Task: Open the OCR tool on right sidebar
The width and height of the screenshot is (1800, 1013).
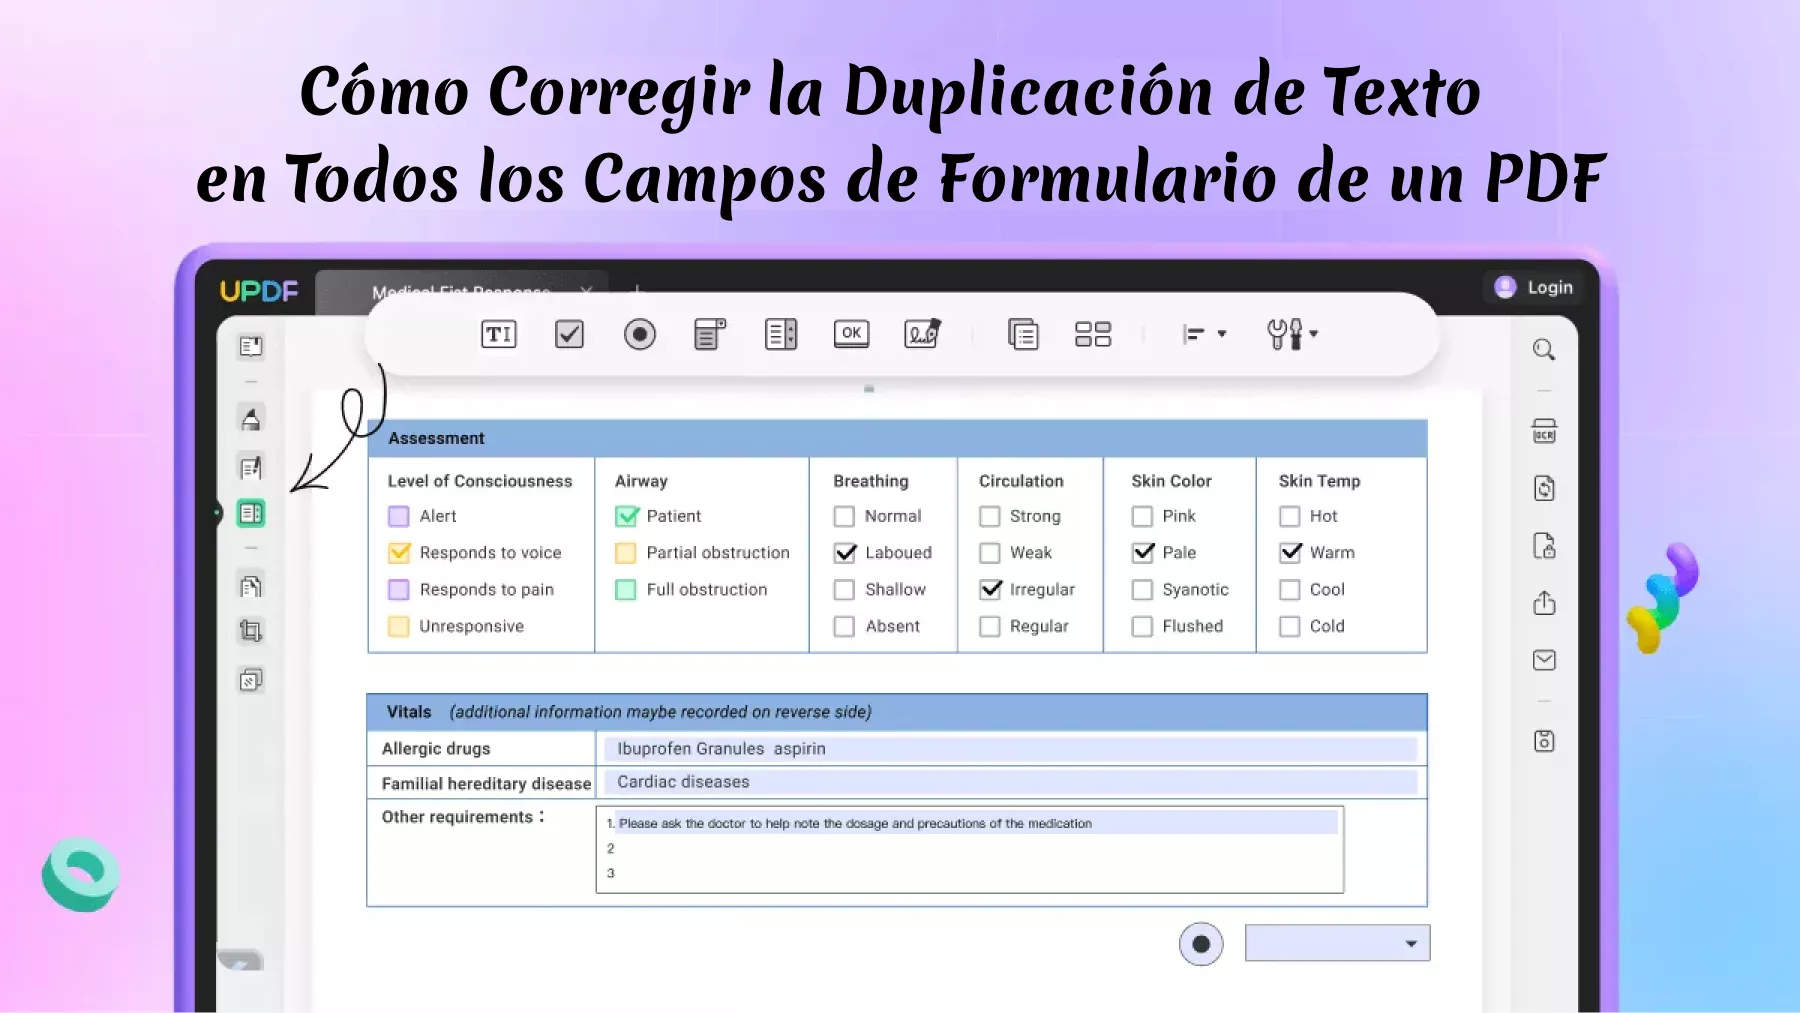Action: (1544, 432)
